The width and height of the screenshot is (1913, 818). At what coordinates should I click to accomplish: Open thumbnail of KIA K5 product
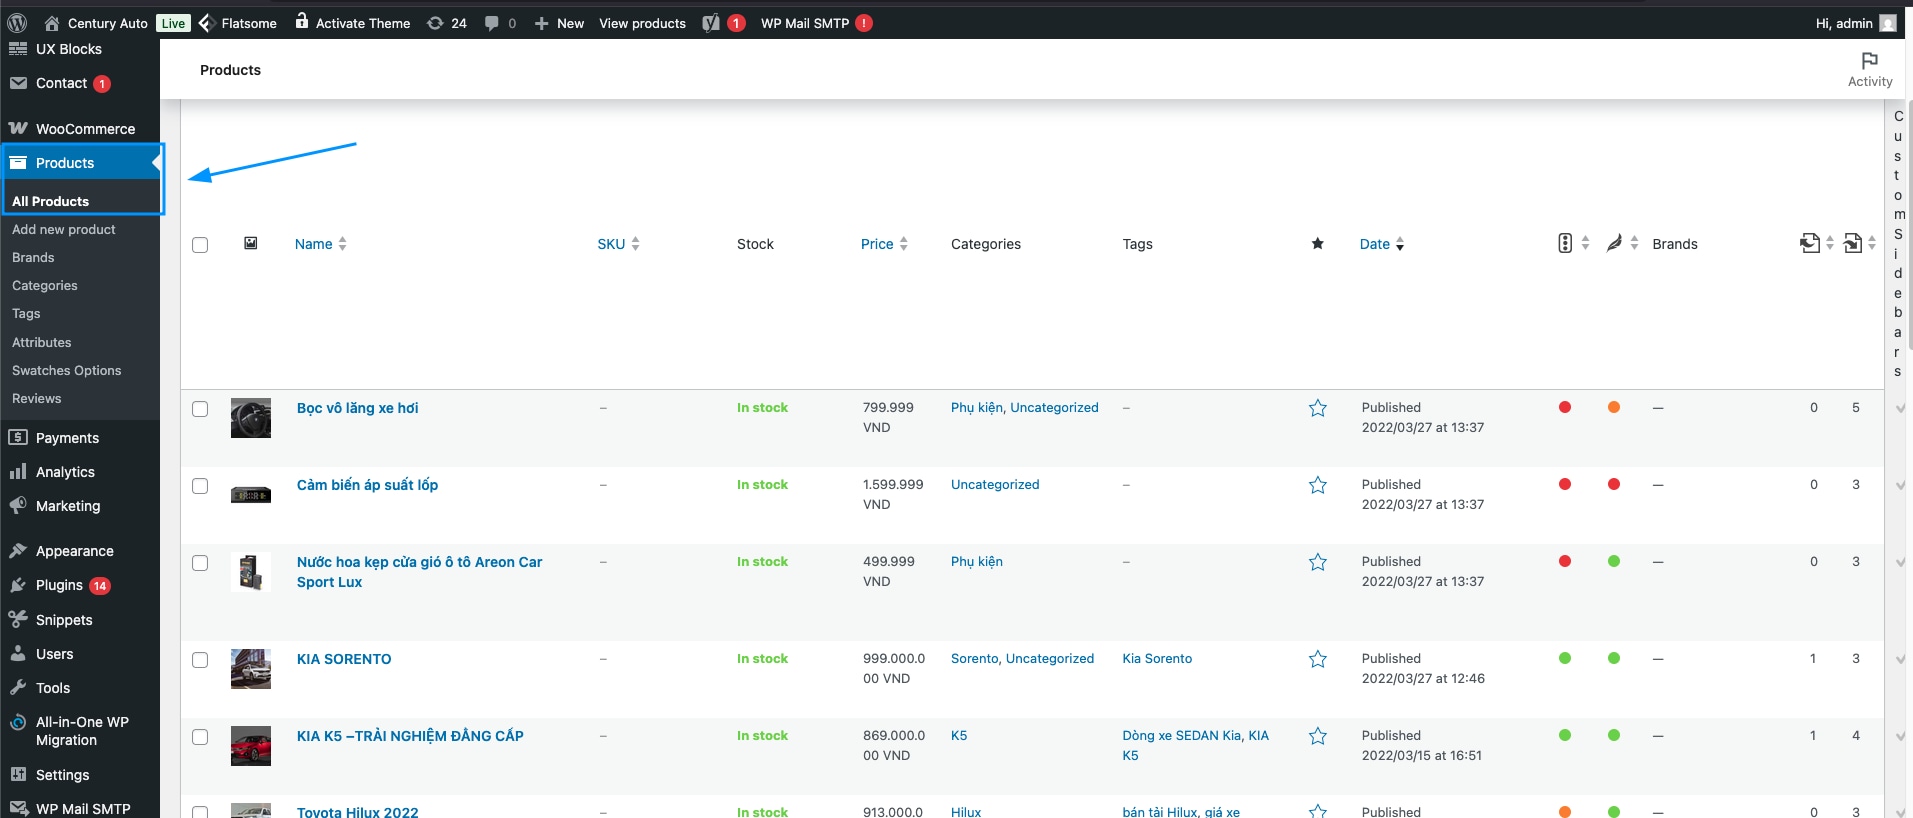click(x=251, y=746)
